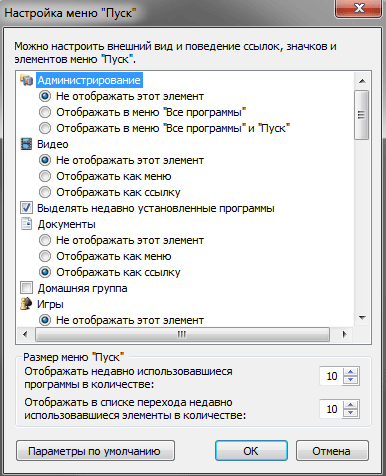
Task: Click the vertical scrollbar down arrow
Action: tap(362, 318)
